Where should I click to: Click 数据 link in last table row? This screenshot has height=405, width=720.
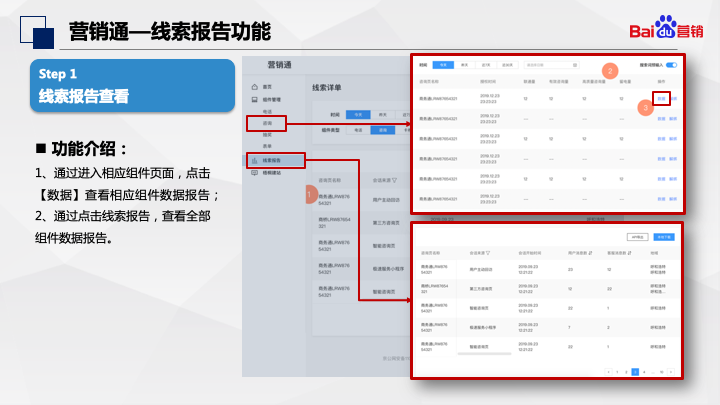661,199
